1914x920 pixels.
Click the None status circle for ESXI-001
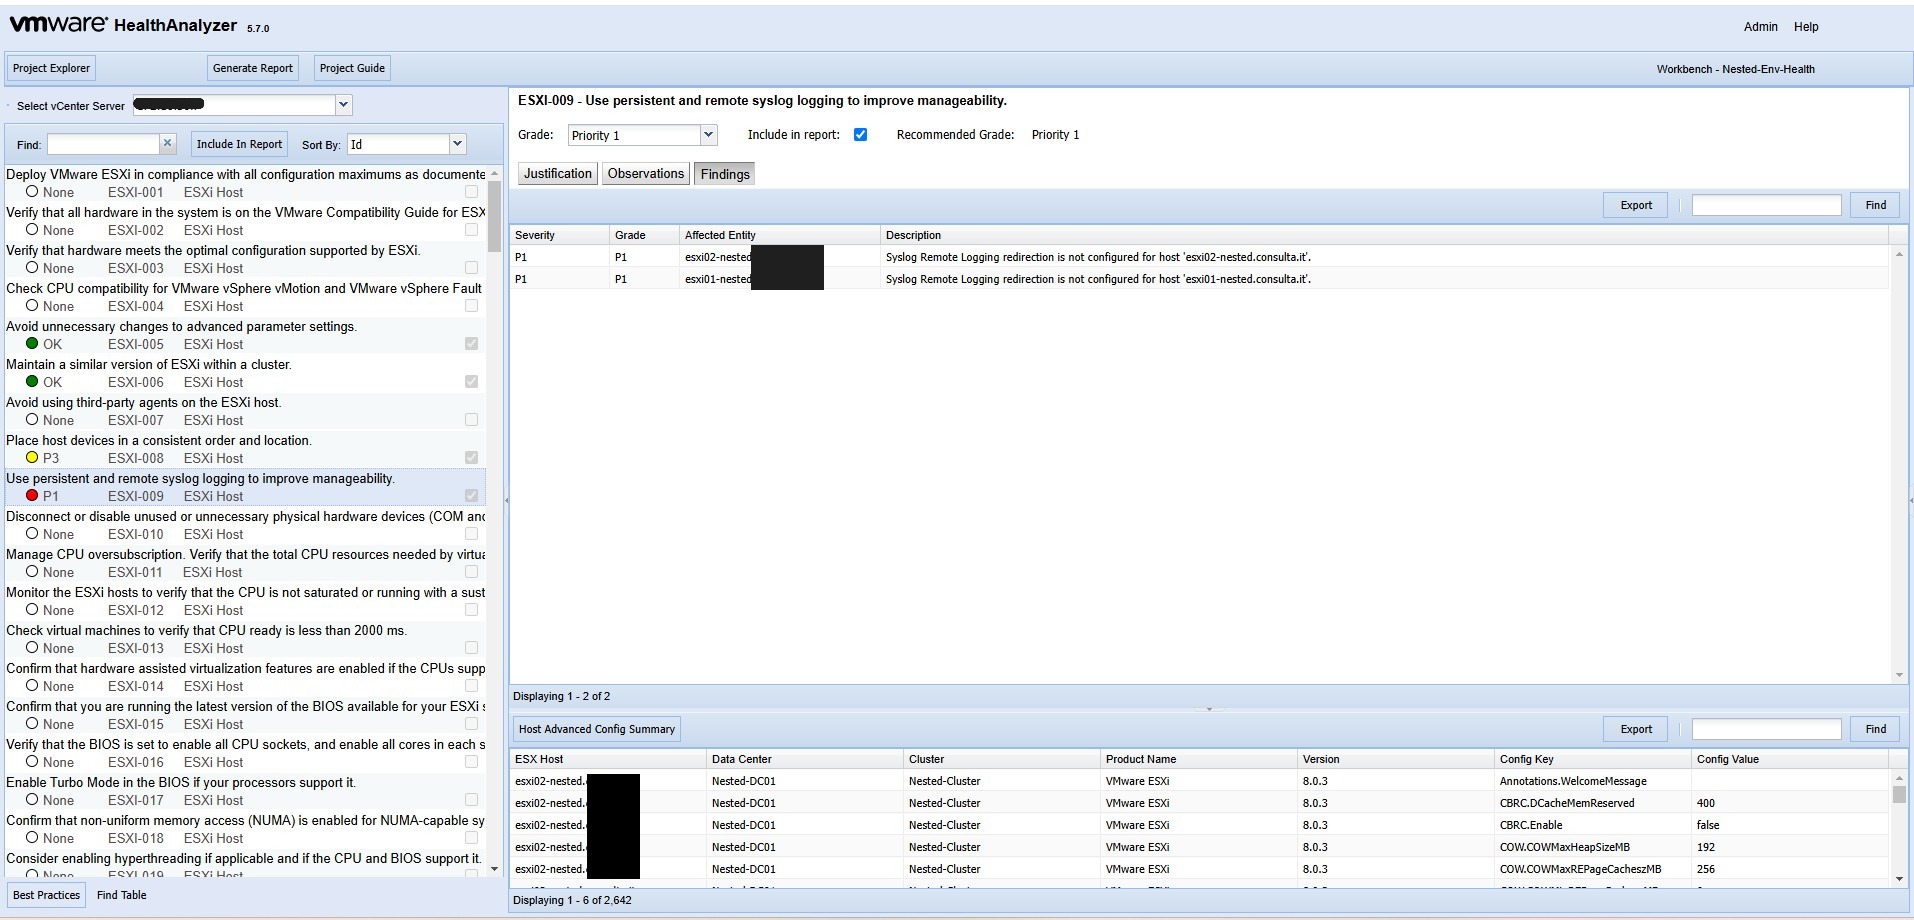pyautogui.click(x=32, y=192)
